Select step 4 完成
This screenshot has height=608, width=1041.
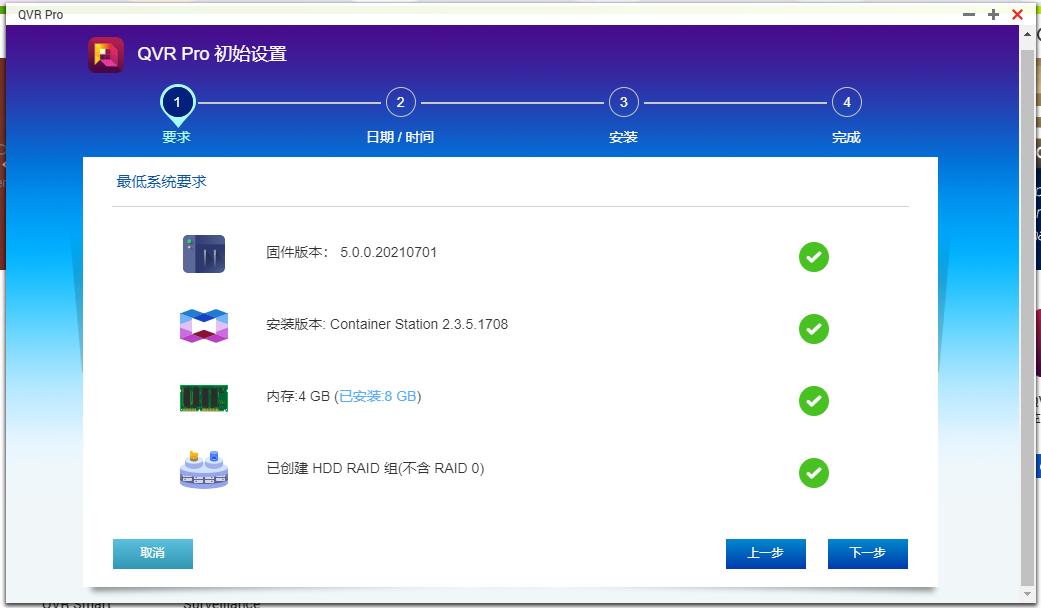coord(846,102)
